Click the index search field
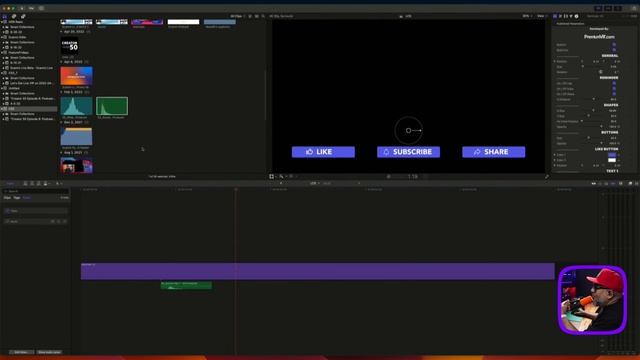This screenshot has width=640, height=360. pos(36,191)
